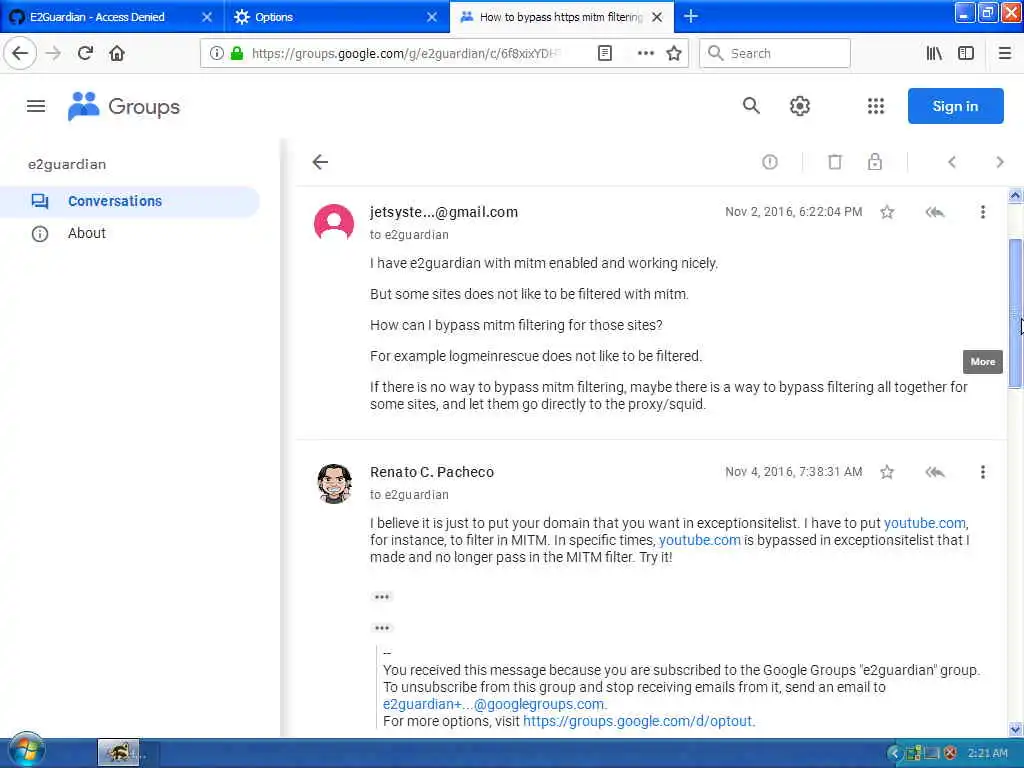Open the Library icon
Viewport: 1024px width, 768px height.
tap(934, 53)
